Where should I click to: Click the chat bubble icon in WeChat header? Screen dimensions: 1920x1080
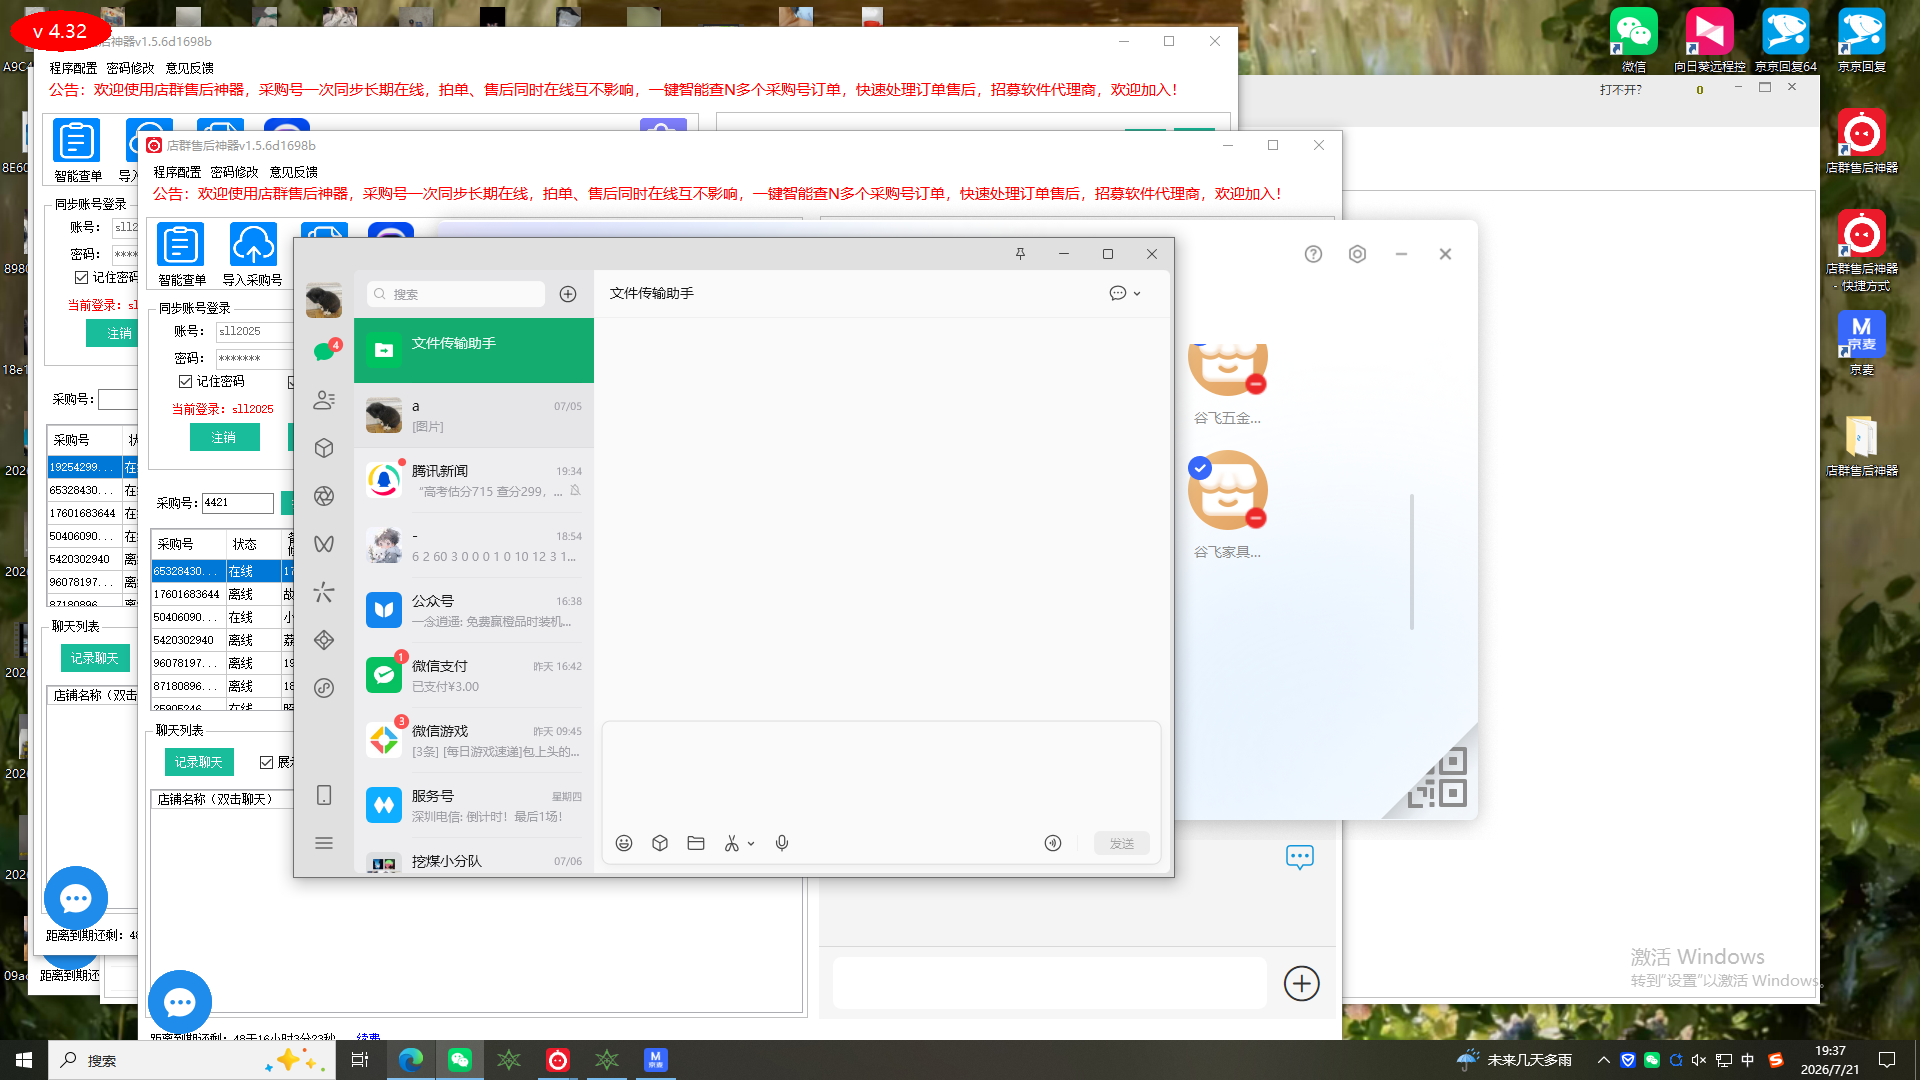pos(1118,293)
